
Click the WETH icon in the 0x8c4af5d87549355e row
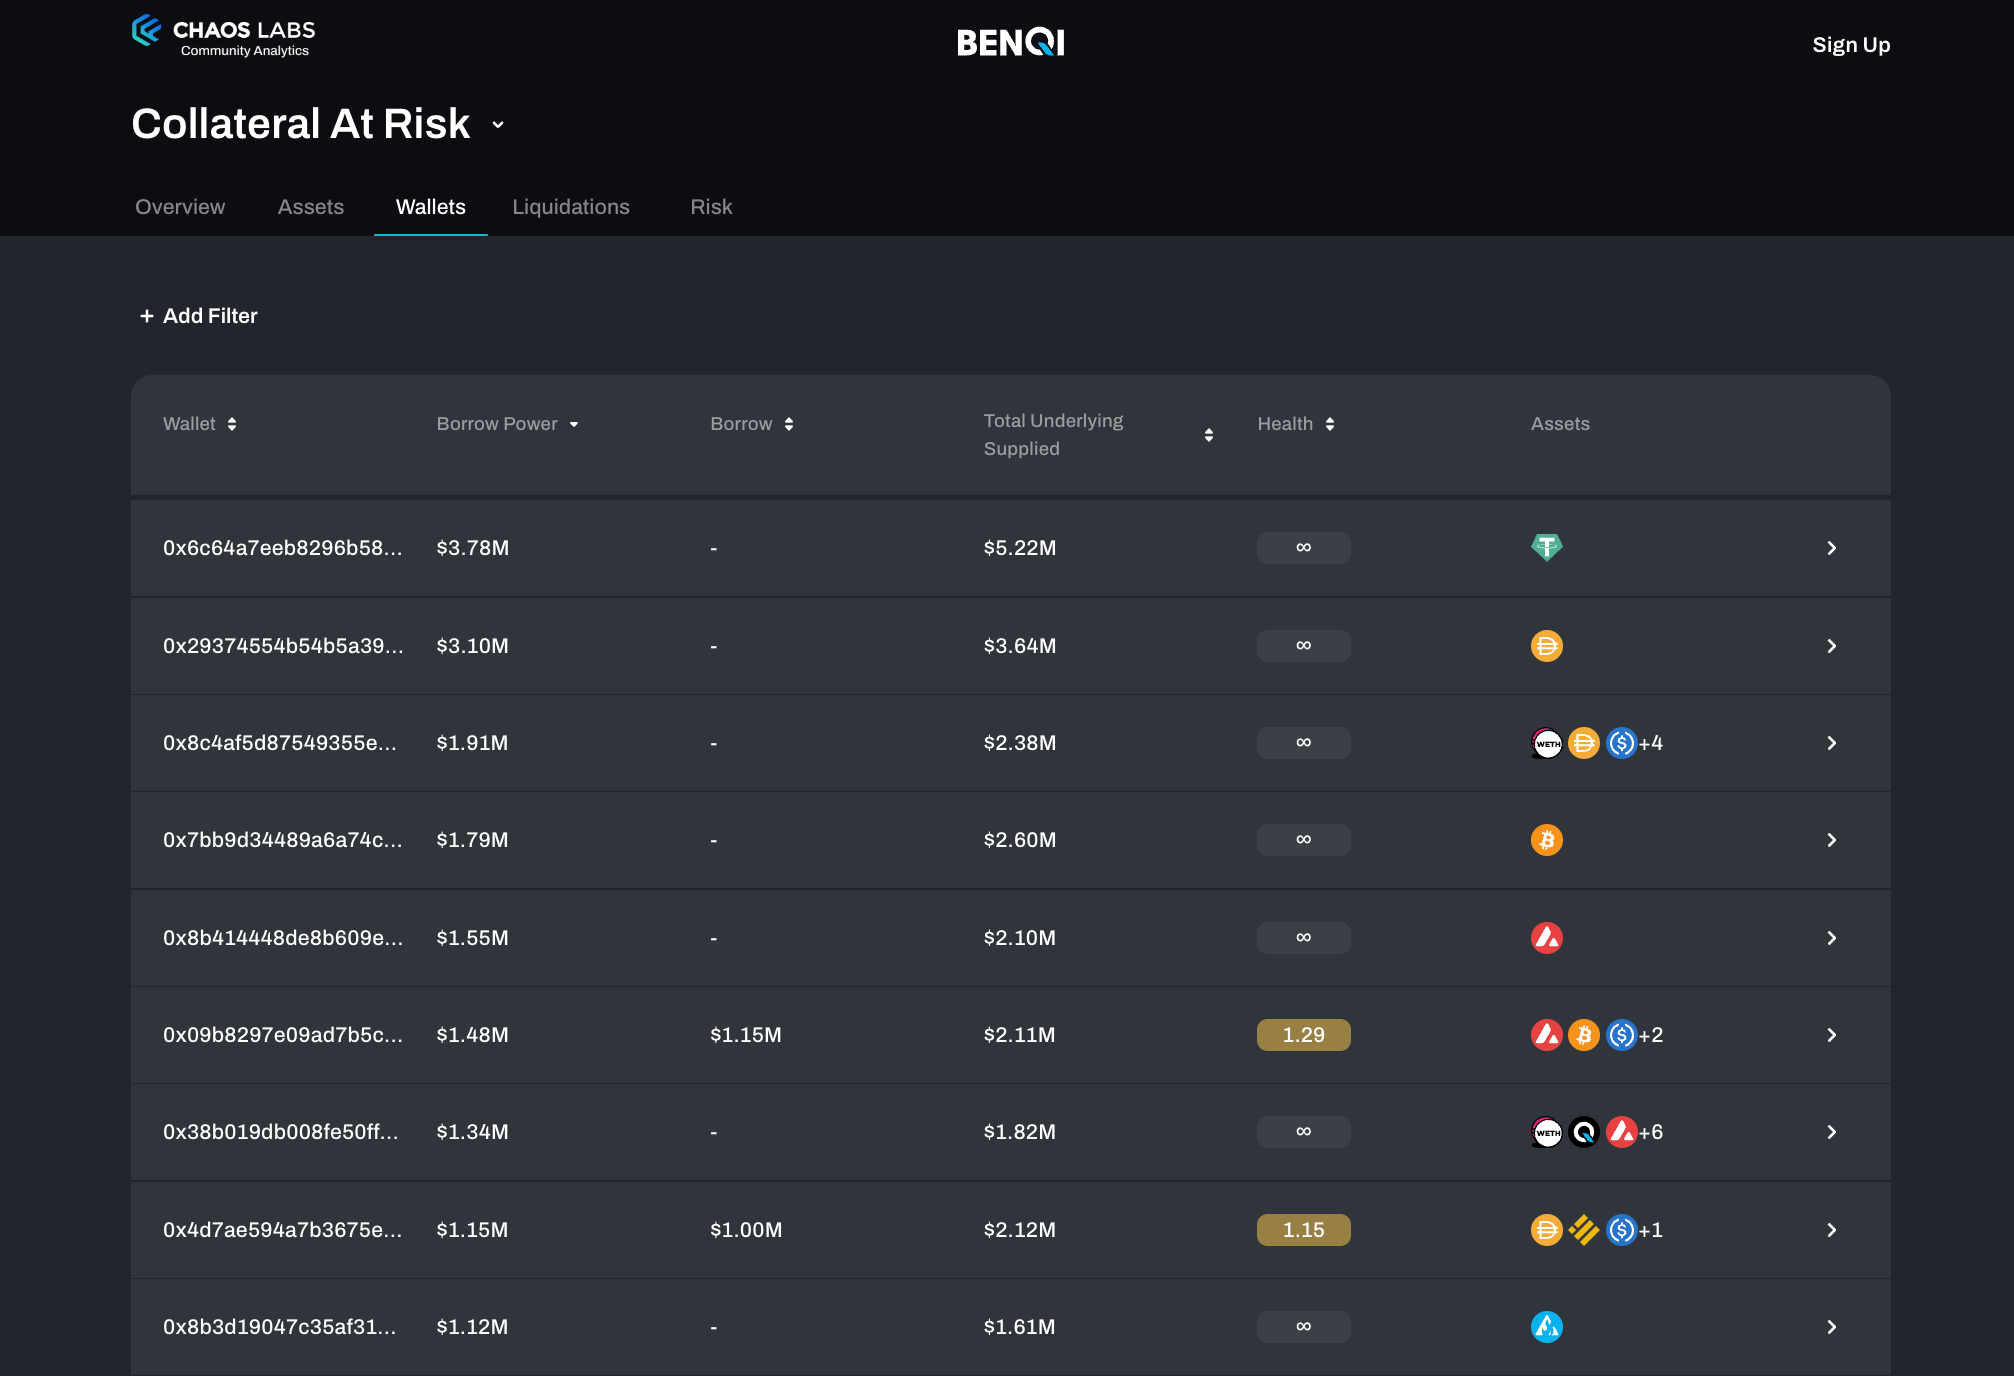[1547, 743]
